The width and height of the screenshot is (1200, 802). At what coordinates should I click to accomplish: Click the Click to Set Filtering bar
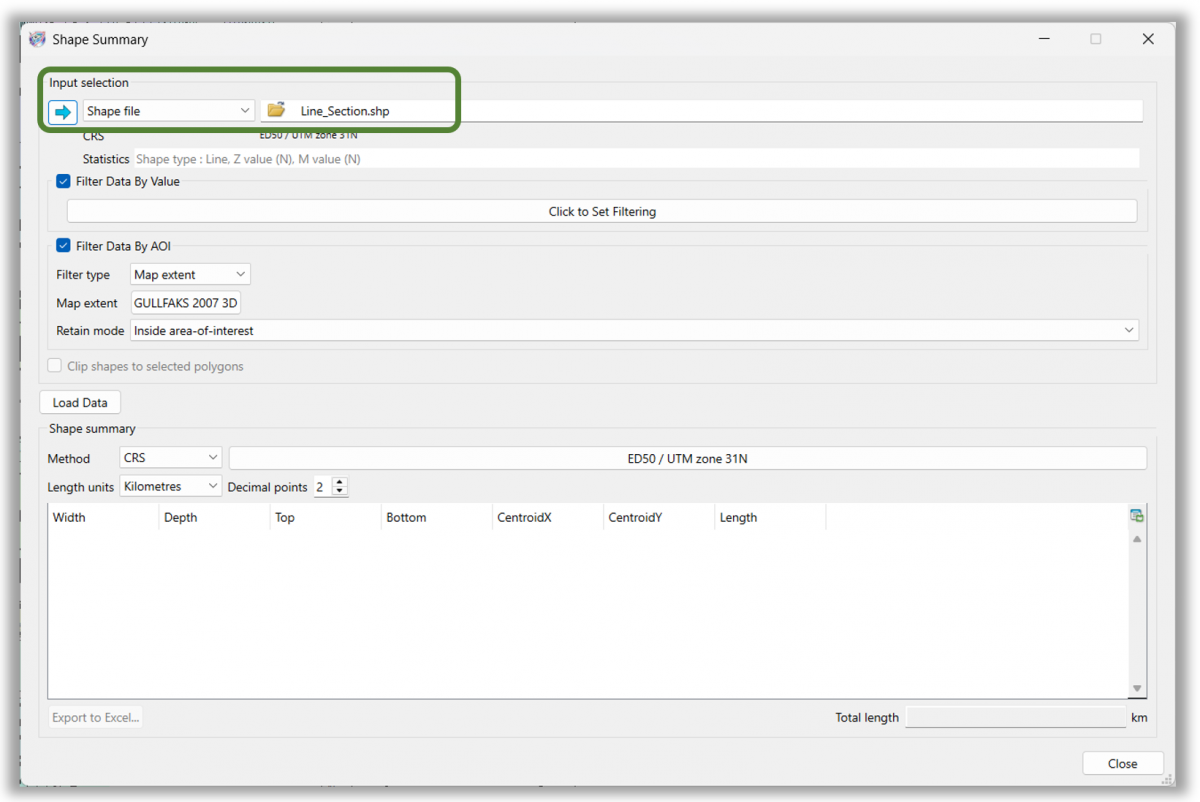[x=601, y=211]
